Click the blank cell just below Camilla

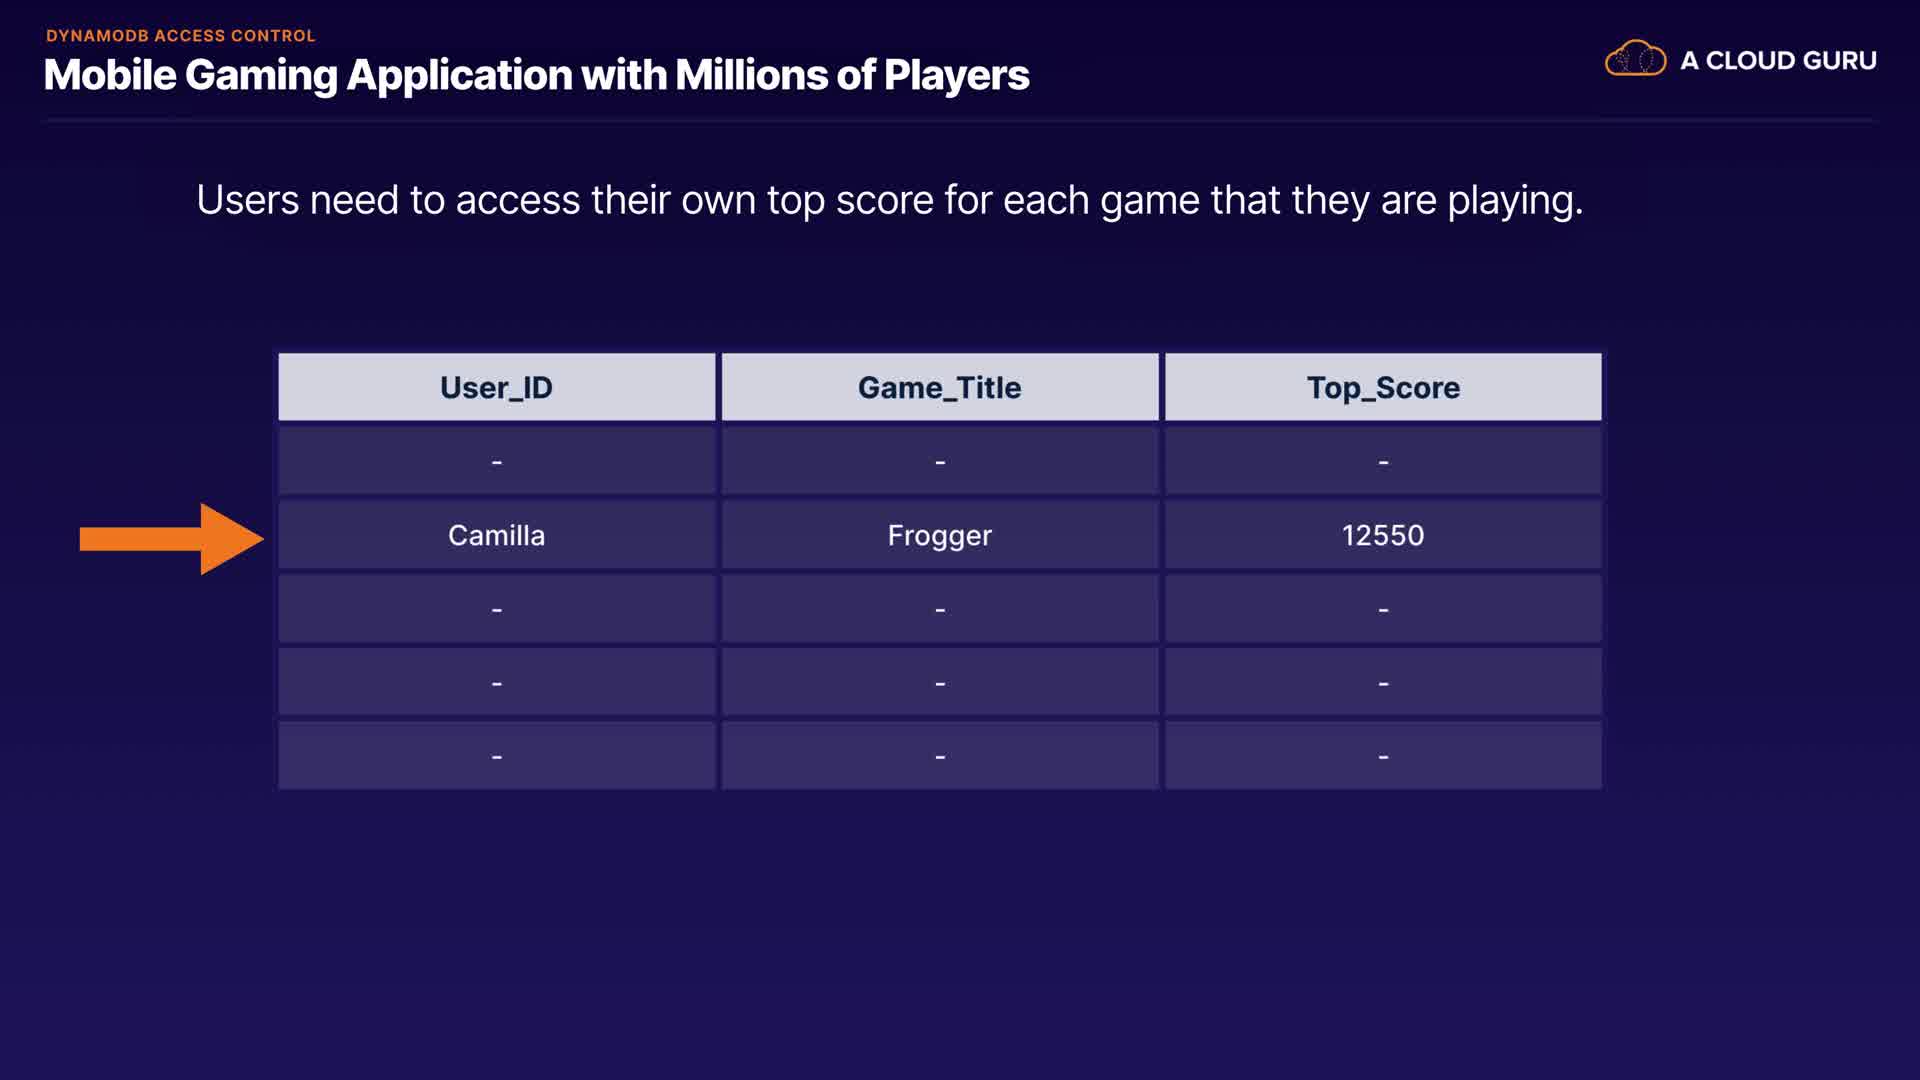(496, 609)
